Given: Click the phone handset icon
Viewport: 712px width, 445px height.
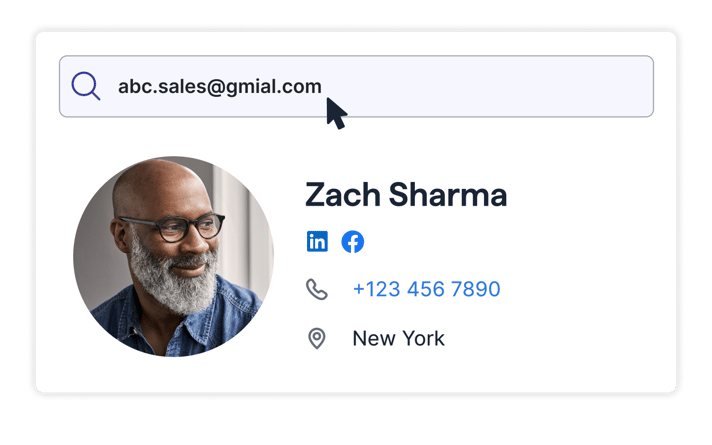Looking at the screenshot, I should point(316,289).
